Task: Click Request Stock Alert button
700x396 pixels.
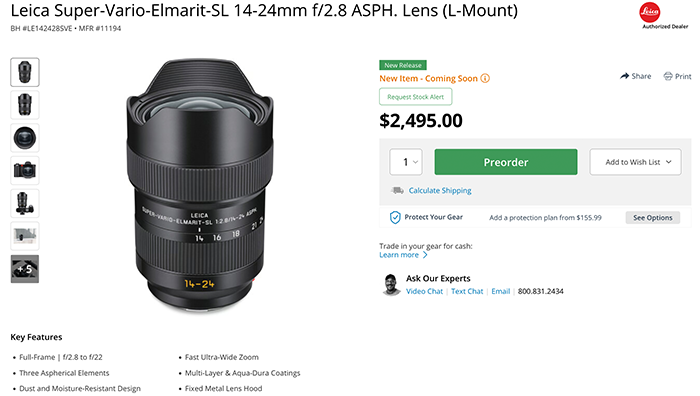Action: coord(415,97)
